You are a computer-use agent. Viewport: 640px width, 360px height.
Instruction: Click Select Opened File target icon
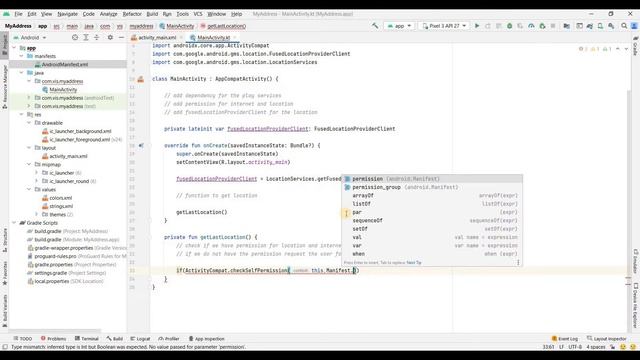click(x=75, y=37)
